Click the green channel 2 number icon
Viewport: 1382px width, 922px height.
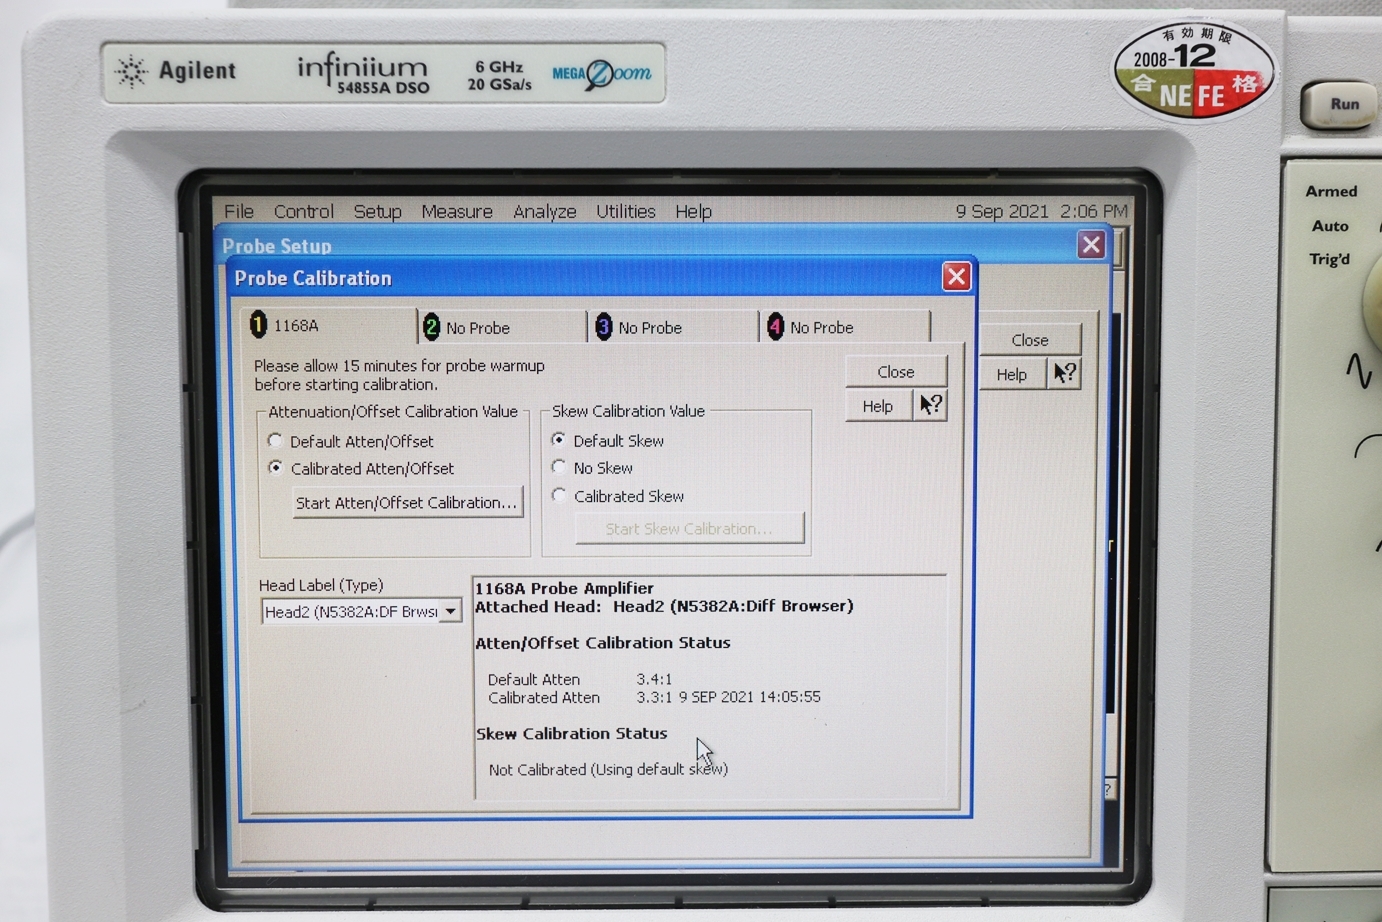[x=431, y=327]
